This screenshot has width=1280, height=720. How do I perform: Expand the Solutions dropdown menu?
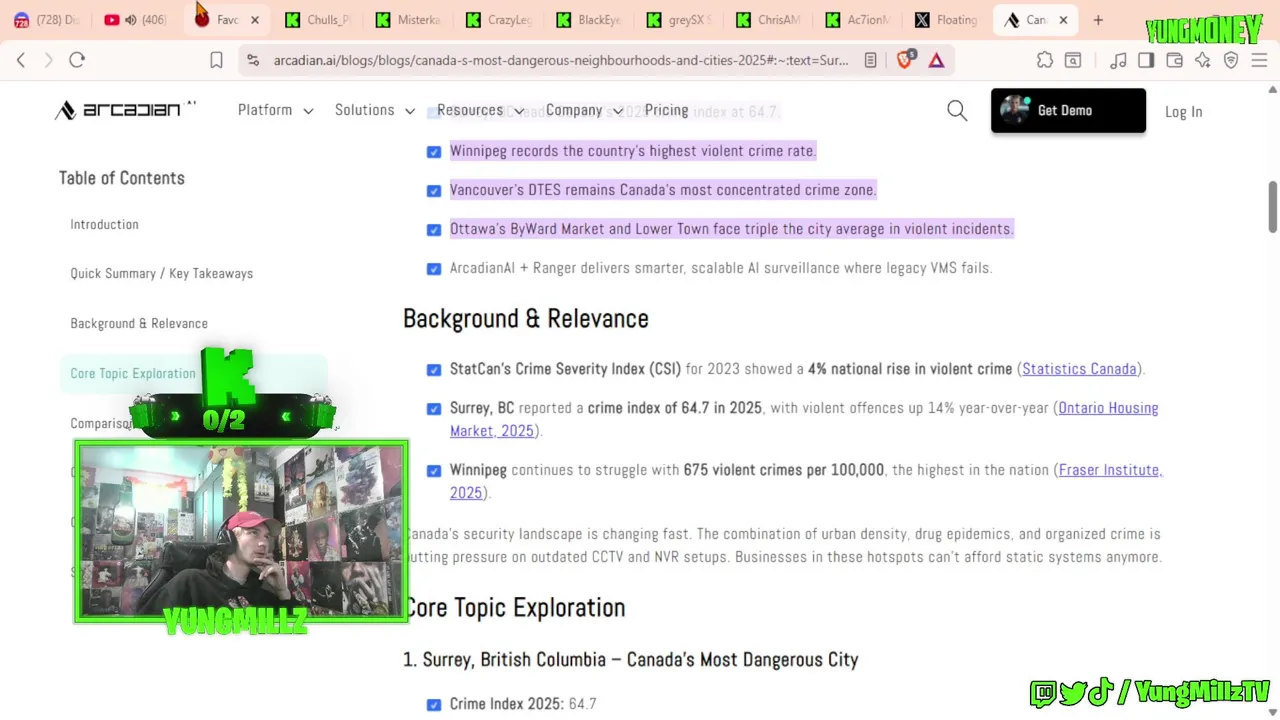375,110
